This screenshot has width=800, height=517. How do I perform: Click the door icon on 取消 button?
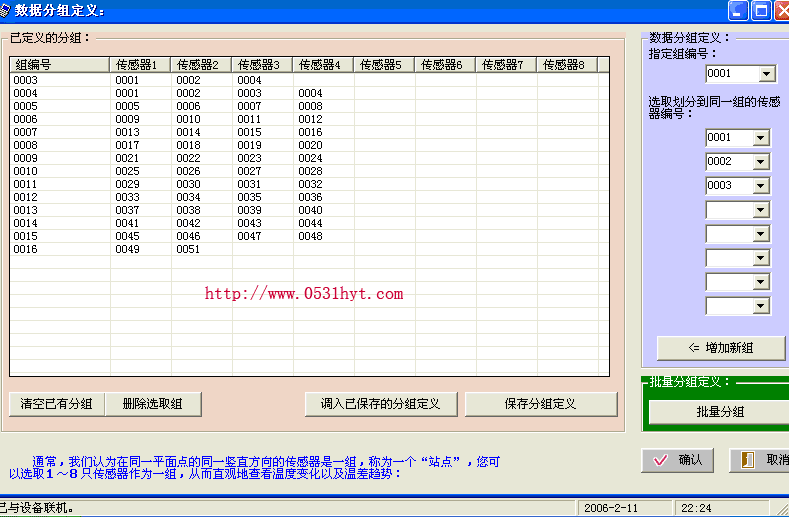tap(747, 460)
